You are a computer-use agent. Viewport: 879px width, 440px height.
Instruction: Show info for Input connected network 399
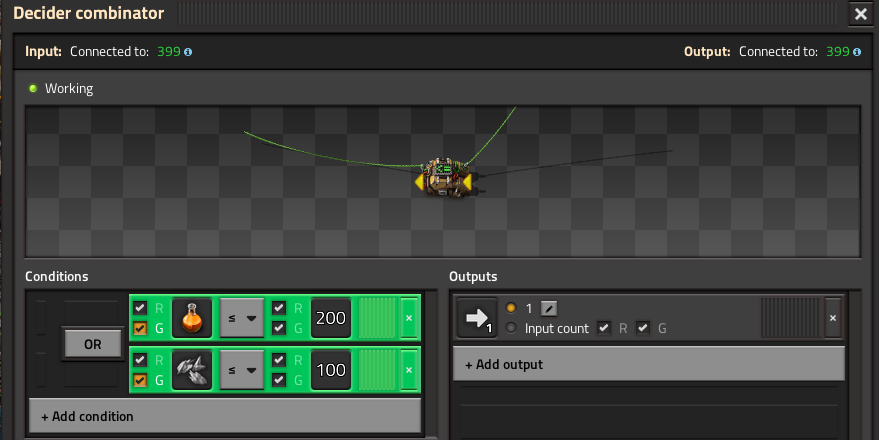point(188,52)
